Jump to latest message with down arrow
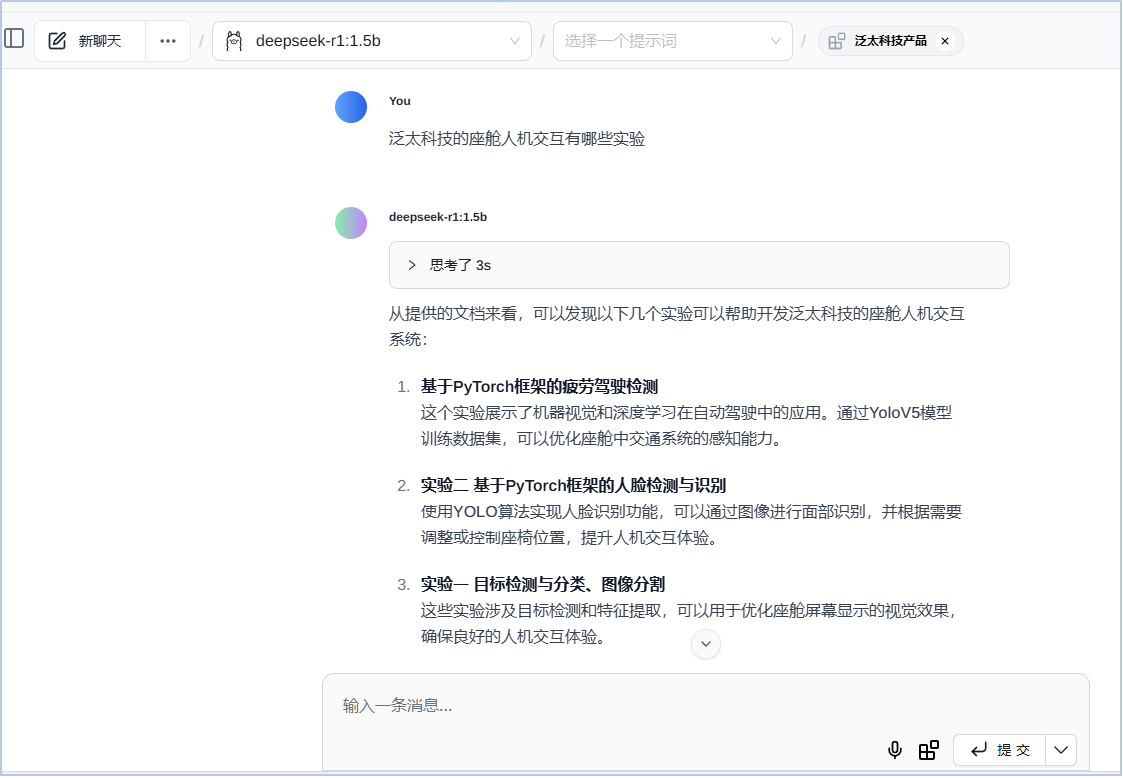This screenshot has height=778, width=1123. point(705,643)
